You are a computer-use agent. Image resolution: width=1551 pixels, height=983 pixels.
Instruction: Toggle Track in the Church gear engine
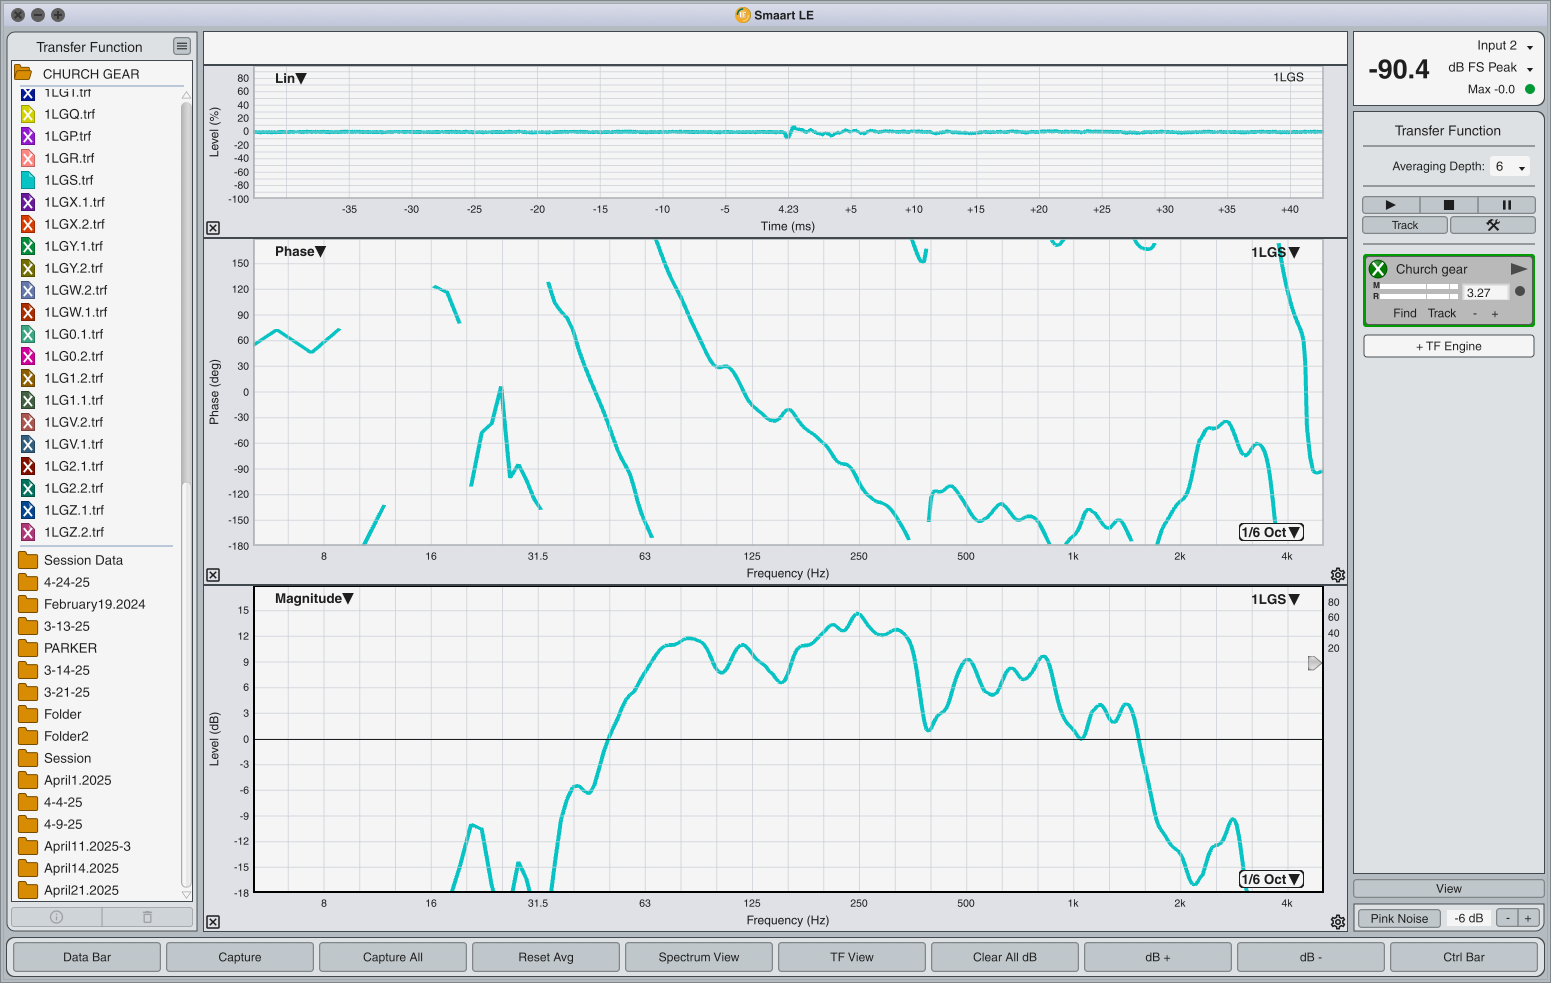pos(1442,313)
